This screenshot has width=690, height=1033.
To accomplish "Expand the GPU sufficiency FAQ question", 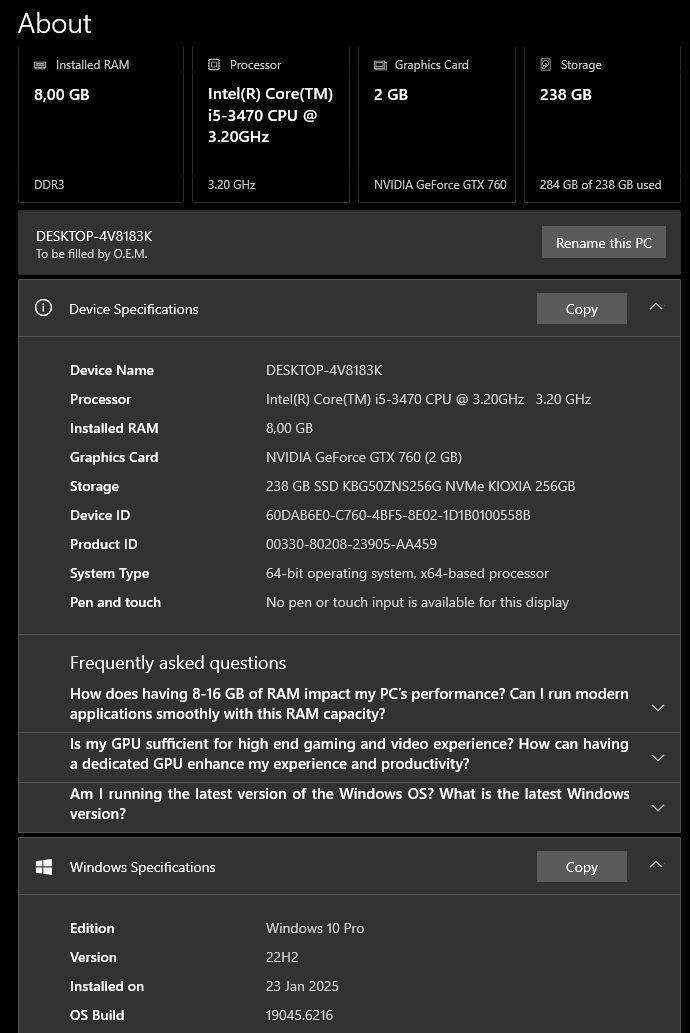I will pyautogui.click(x=657, y=757).
